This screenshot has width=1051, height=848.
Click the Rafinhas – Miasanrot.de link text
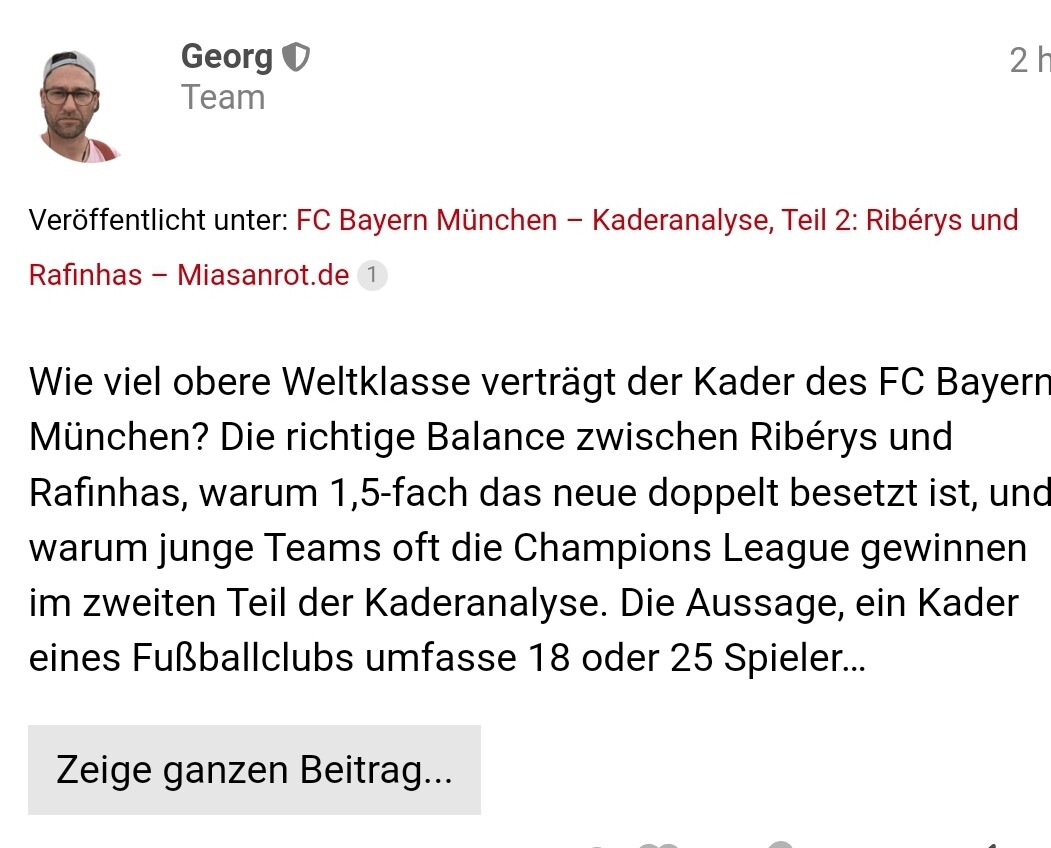pos(189,275)
